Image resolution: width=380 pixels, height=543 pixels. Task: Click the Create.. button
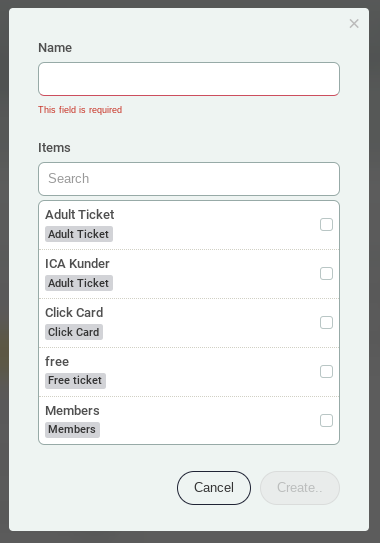(300, 488)
